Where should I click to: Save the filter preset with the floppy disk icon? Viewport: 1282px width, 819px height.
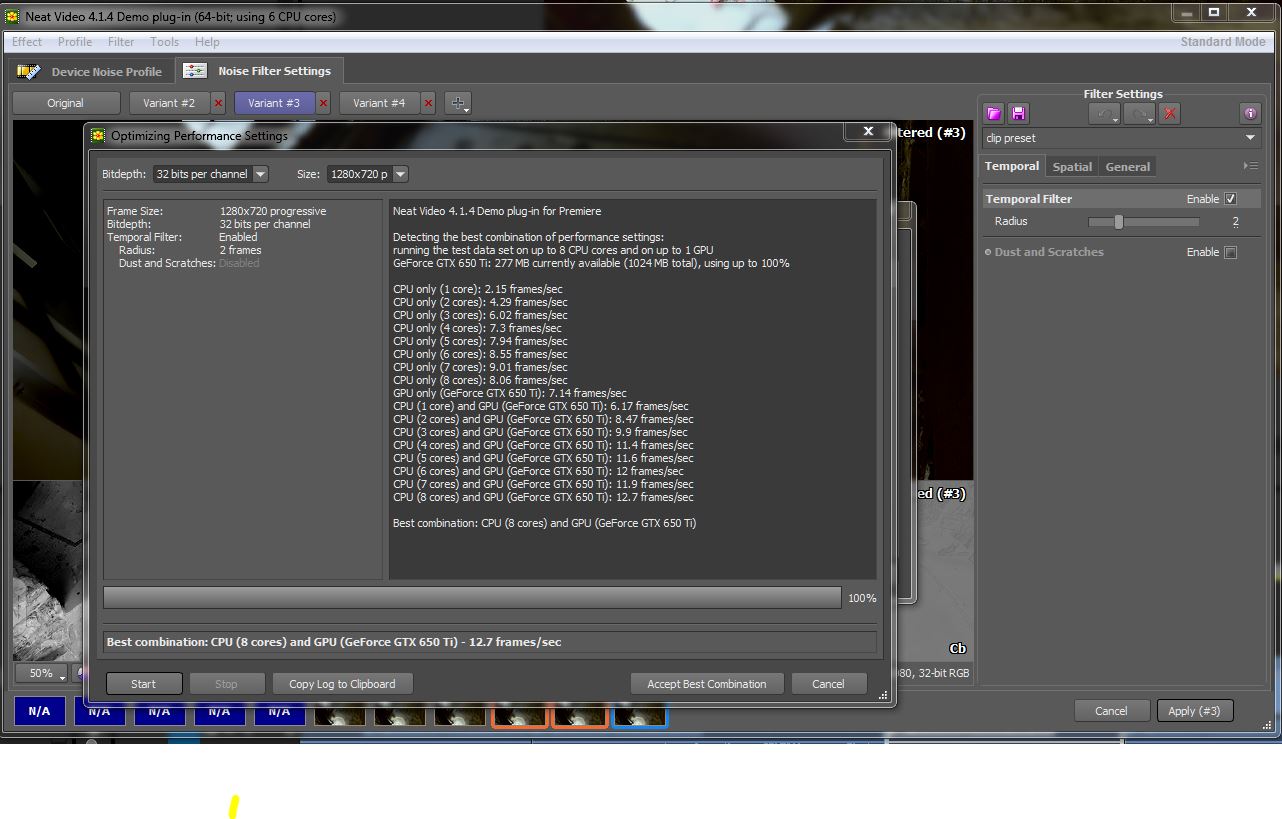1017,114
